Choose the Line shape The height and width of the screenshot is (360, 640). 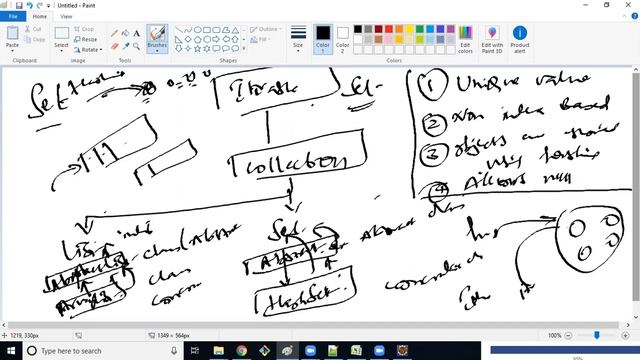click(x=178, y=30)
